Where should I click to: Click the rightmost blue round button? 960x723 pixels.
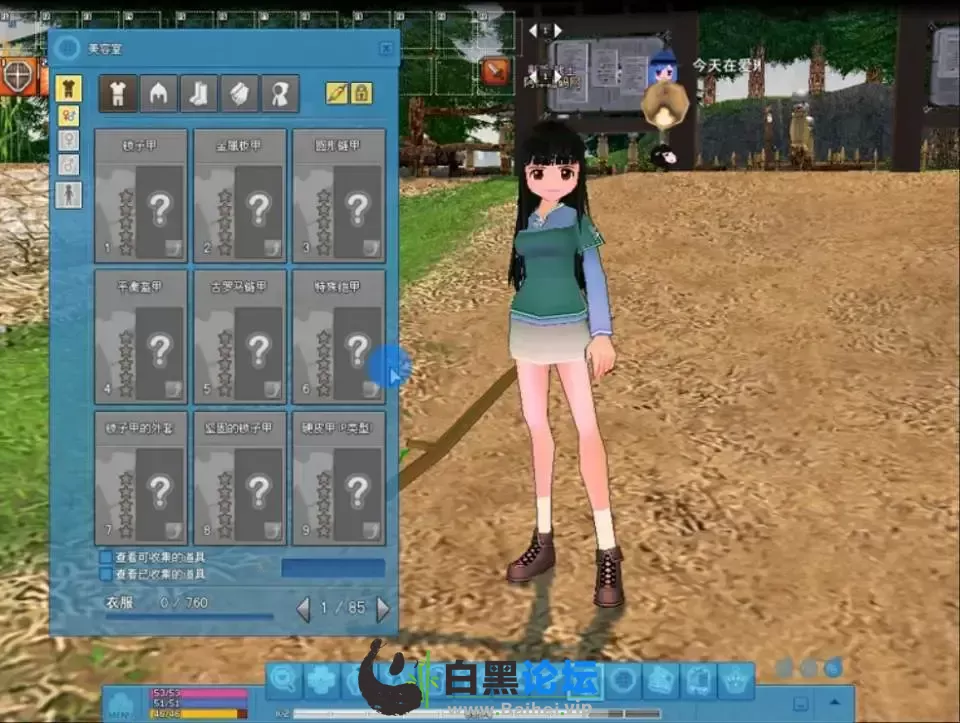coord(833,668)
